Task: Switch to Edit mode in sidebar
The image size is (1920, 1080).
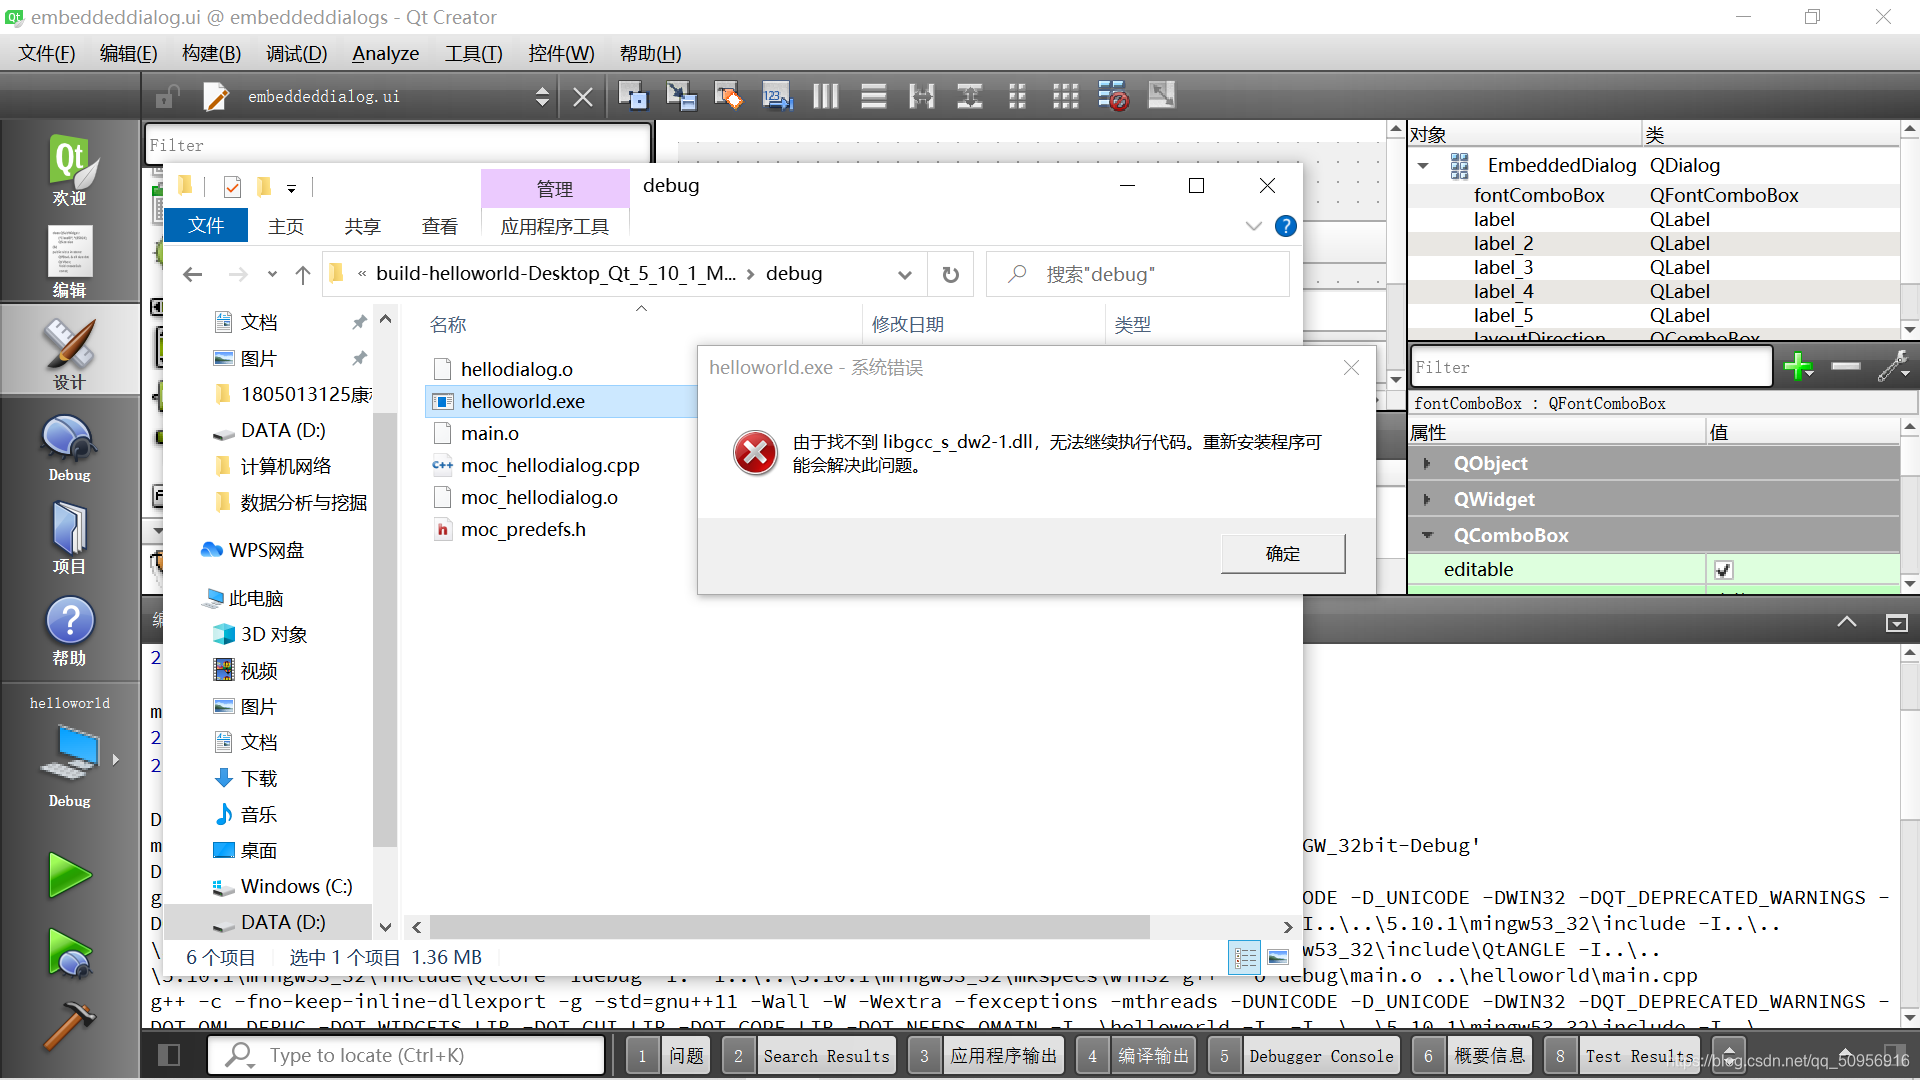Action: point(69,261)
